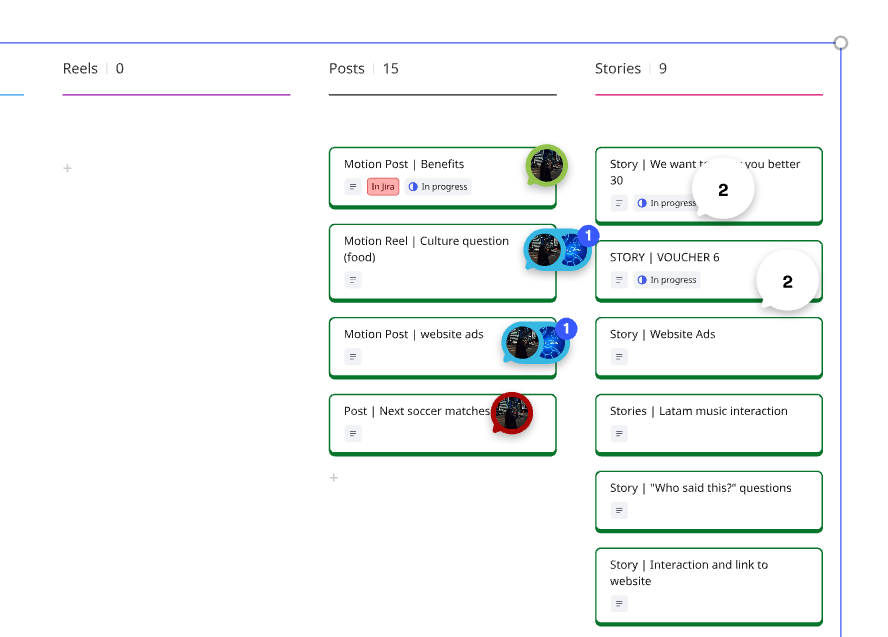Click the In Jira tag on Benefits card
Screen dimensions: 888x637
tap(383, 186)
